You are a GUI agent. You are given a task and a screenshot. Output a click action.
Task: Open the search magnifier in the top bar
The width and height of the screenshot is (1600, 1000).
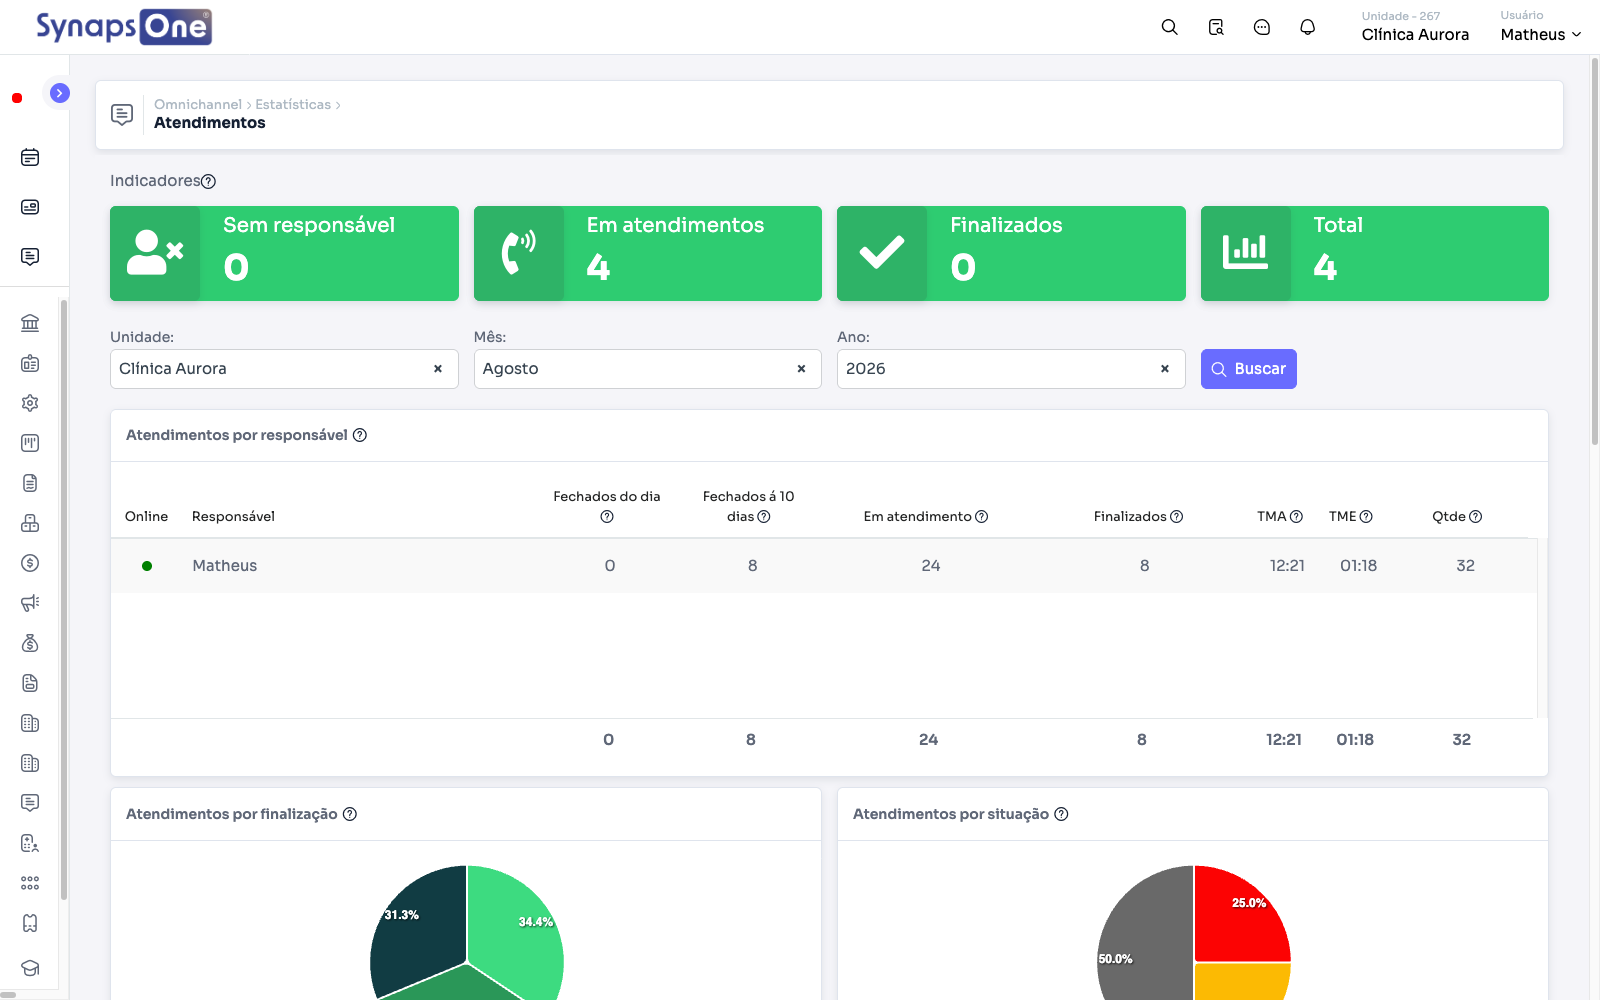pos(1169,27)
